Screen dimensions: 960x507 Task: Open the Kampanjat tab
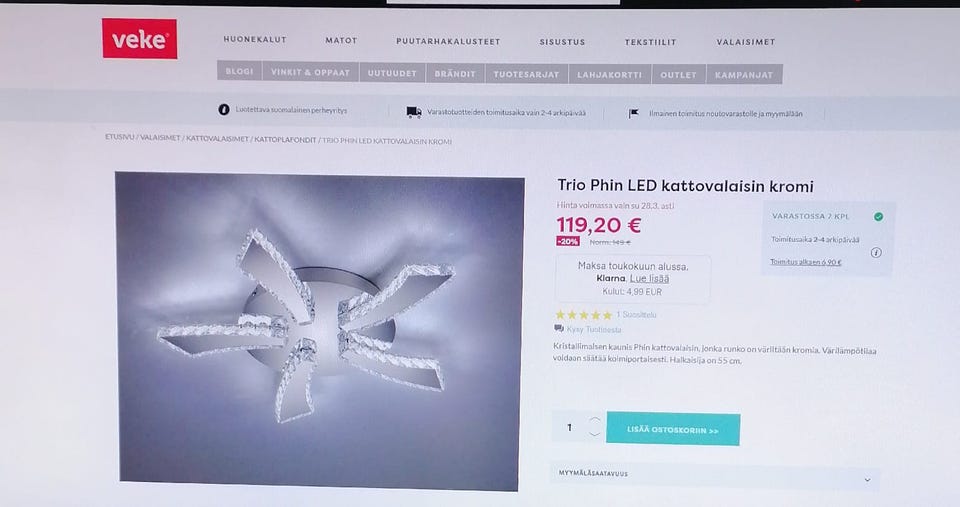(x=744, y=75)
